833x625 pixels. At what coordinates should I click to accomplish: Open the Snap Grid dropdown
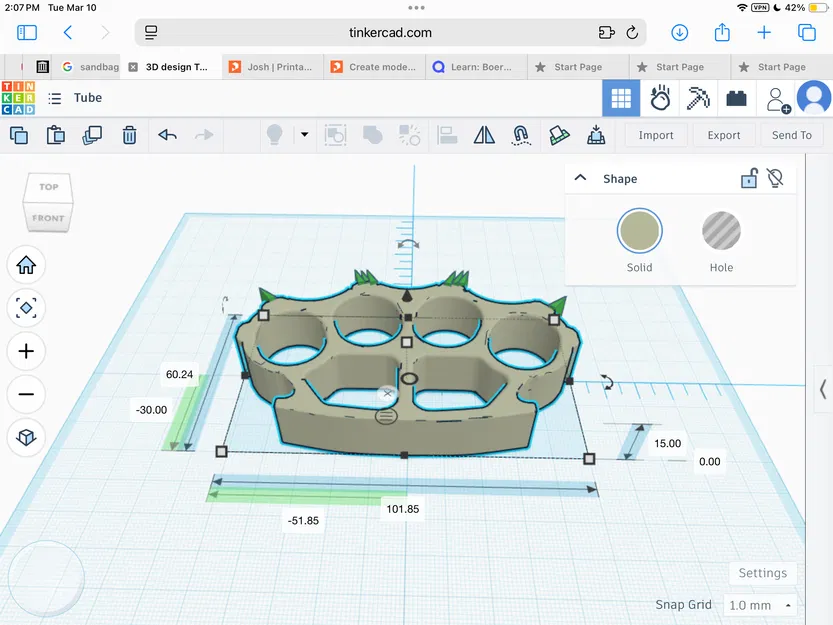point(758,605)
